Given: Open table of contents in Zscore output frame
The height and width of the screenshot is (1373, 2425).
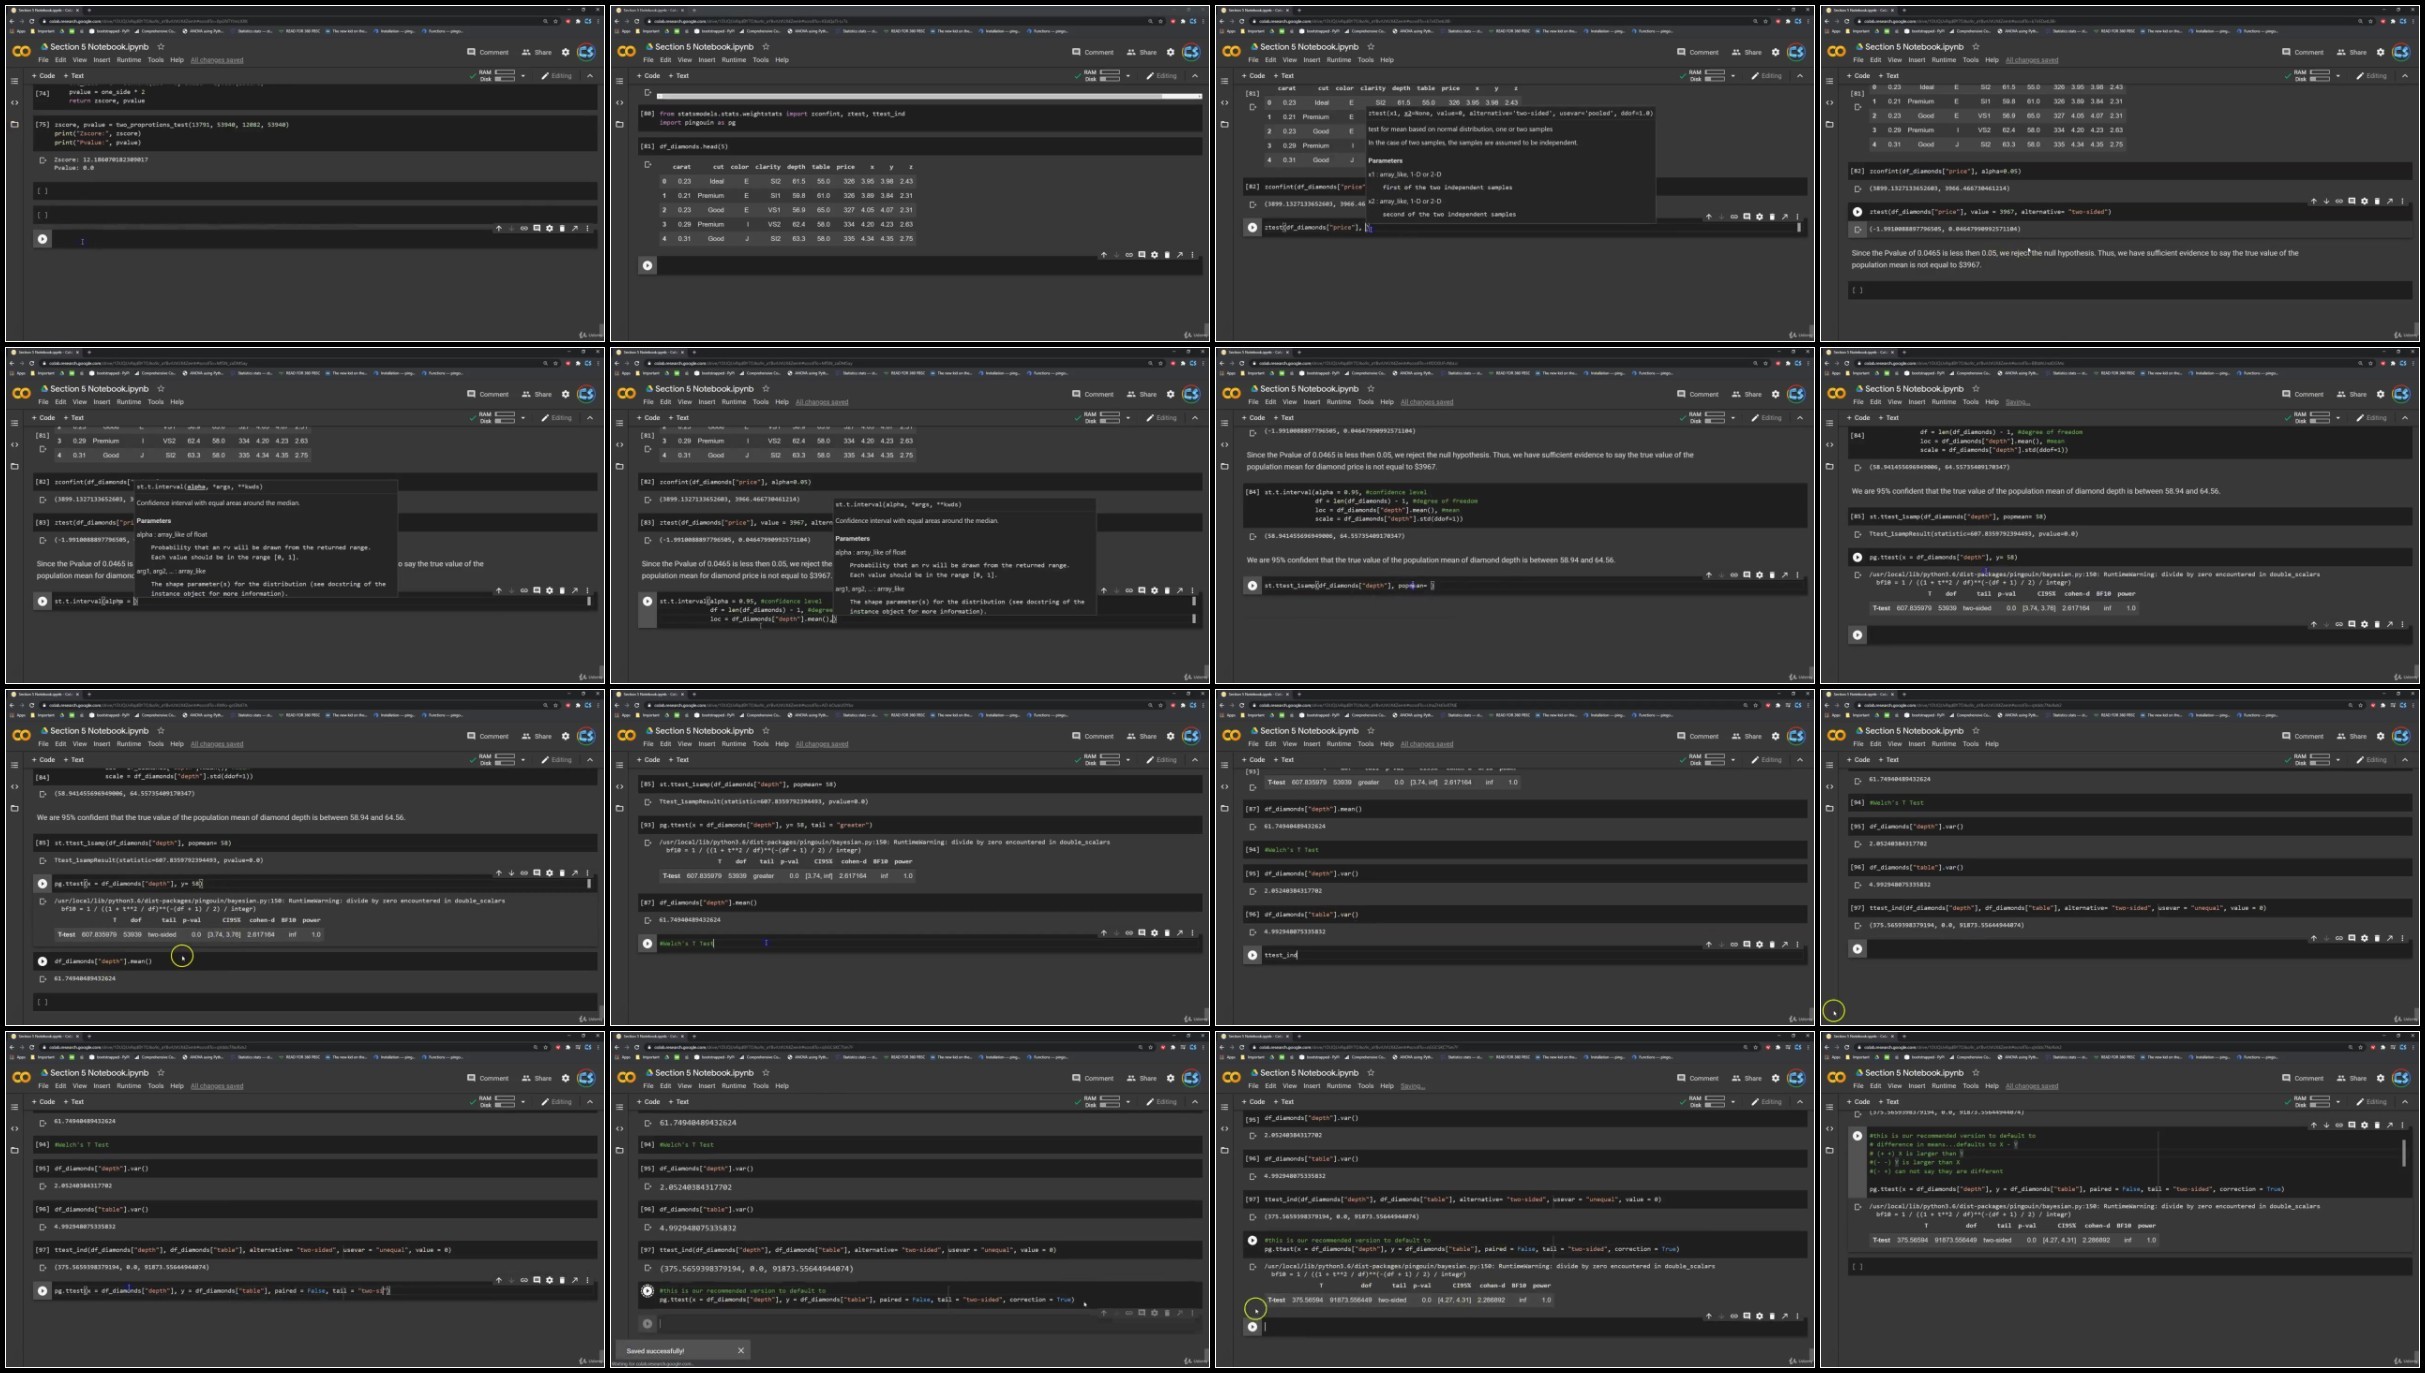Looking at the screenshot, I should coord(14,81).
